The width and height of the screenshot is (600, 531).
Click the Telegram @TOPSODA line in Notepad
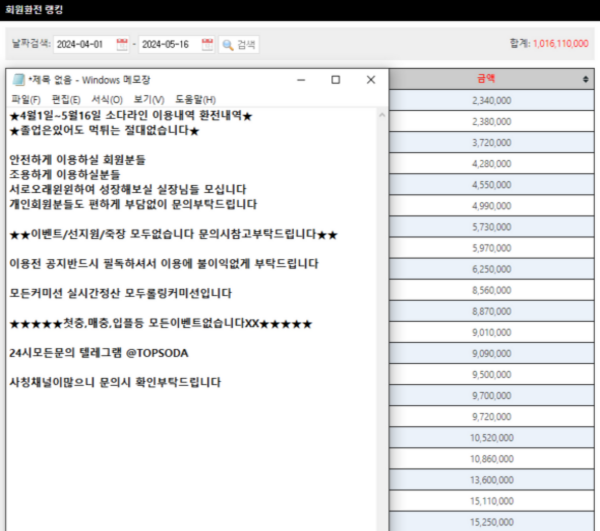click(x=98, y=353)
